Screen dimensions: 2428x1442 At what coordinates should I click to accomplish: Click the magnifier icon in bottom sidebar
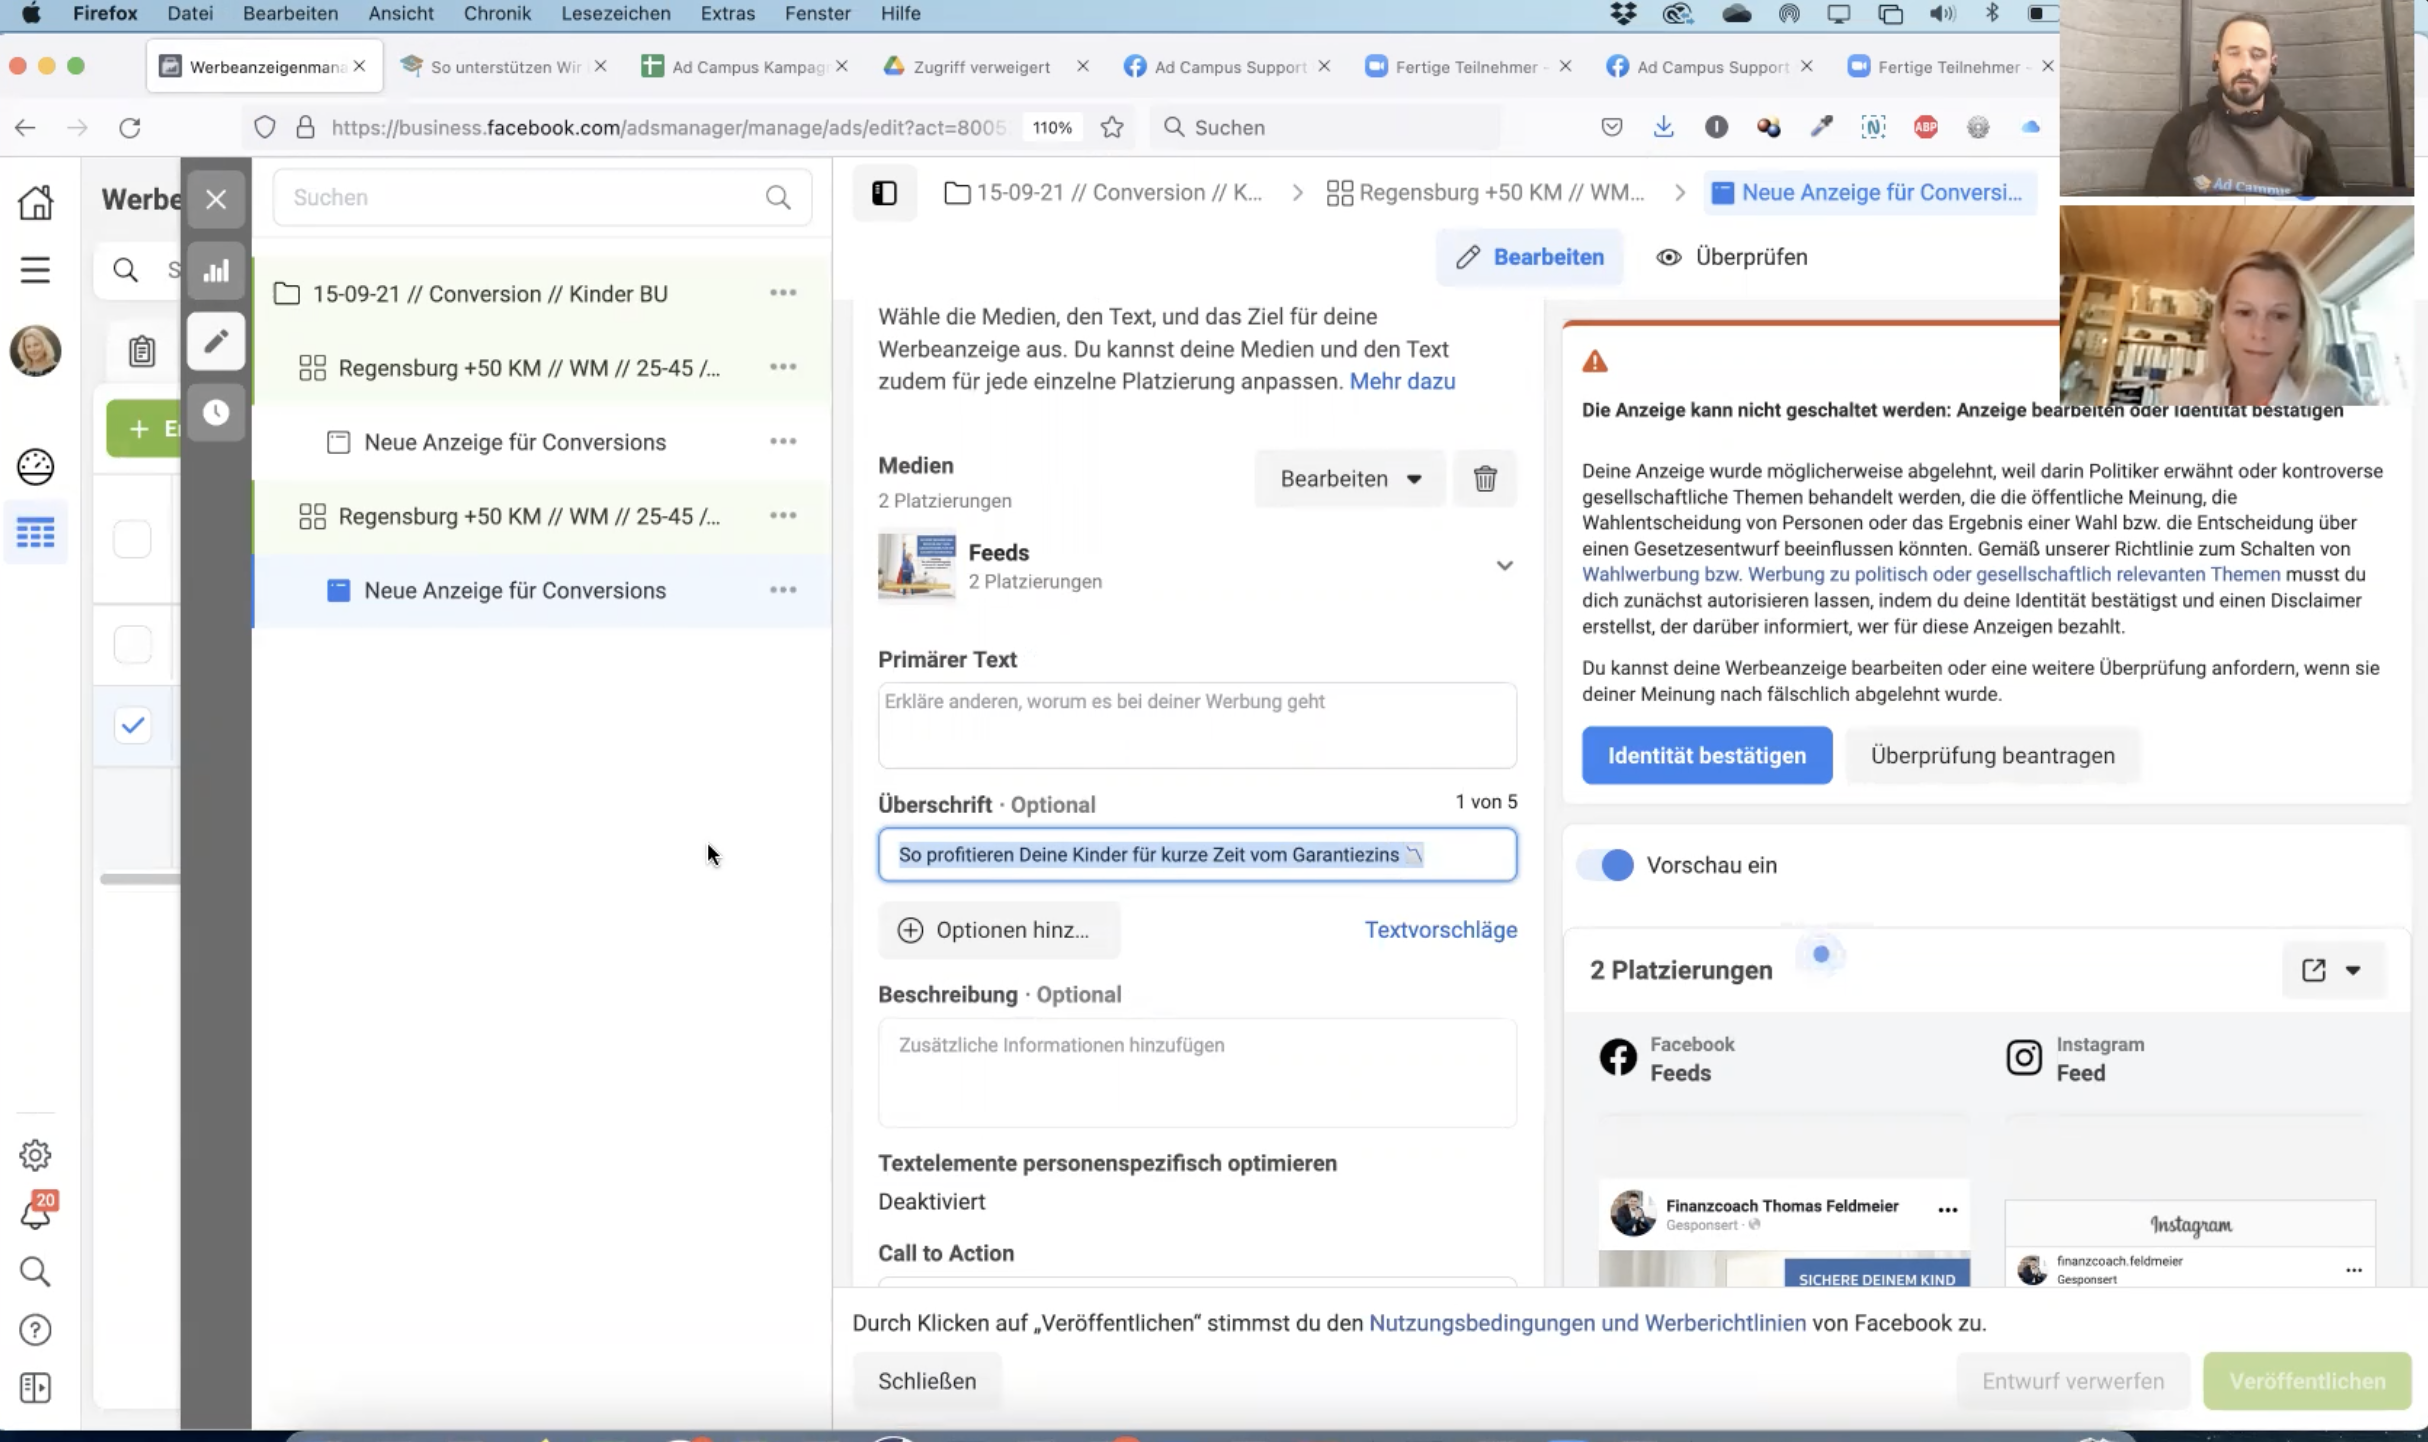36,1271
